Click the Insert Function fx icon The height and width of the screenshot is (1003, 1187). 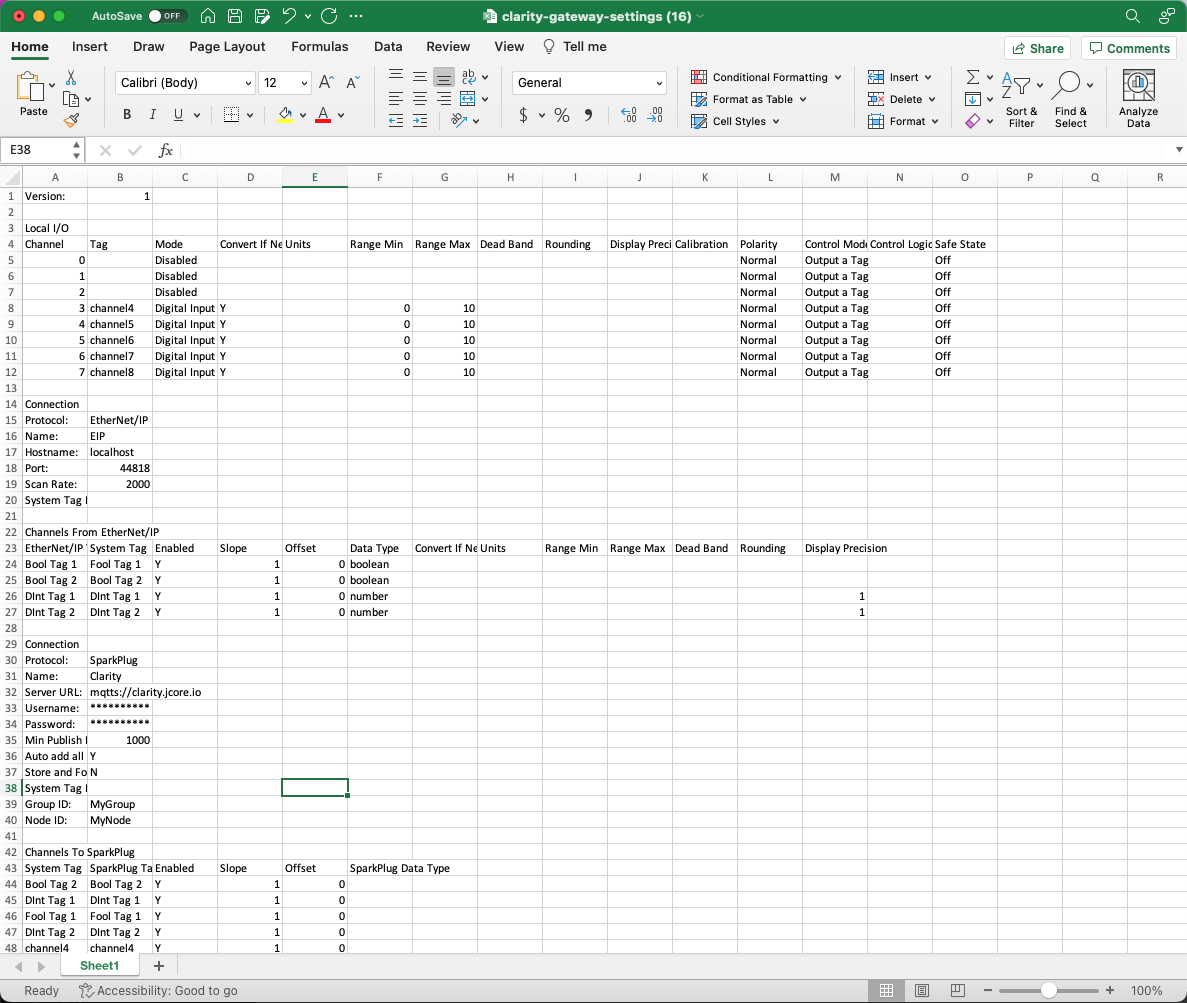point(166,150)
